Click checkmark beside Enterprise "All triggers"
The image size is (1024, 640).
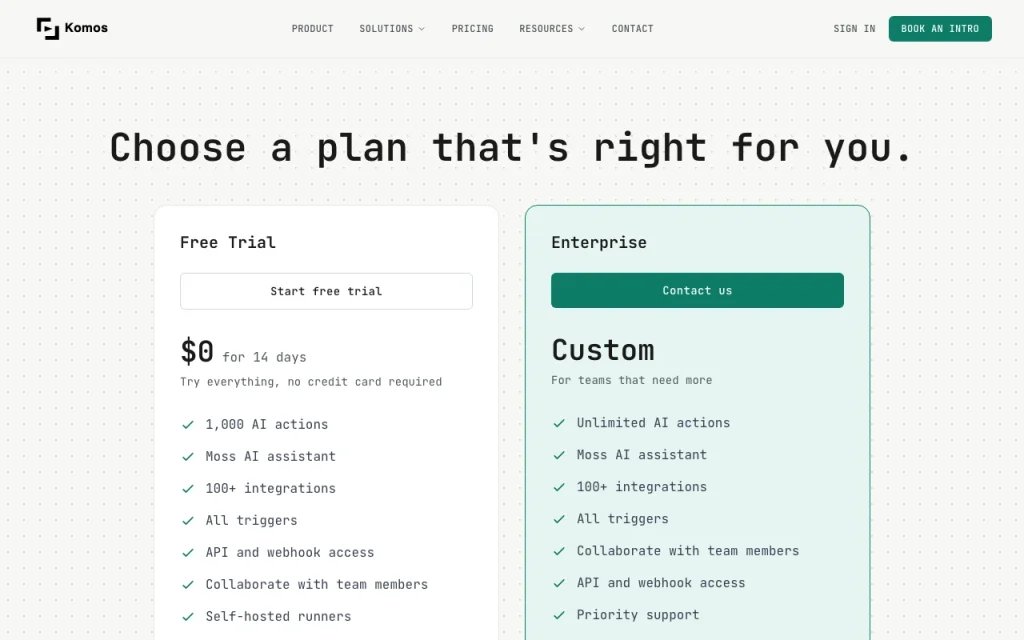559,519
